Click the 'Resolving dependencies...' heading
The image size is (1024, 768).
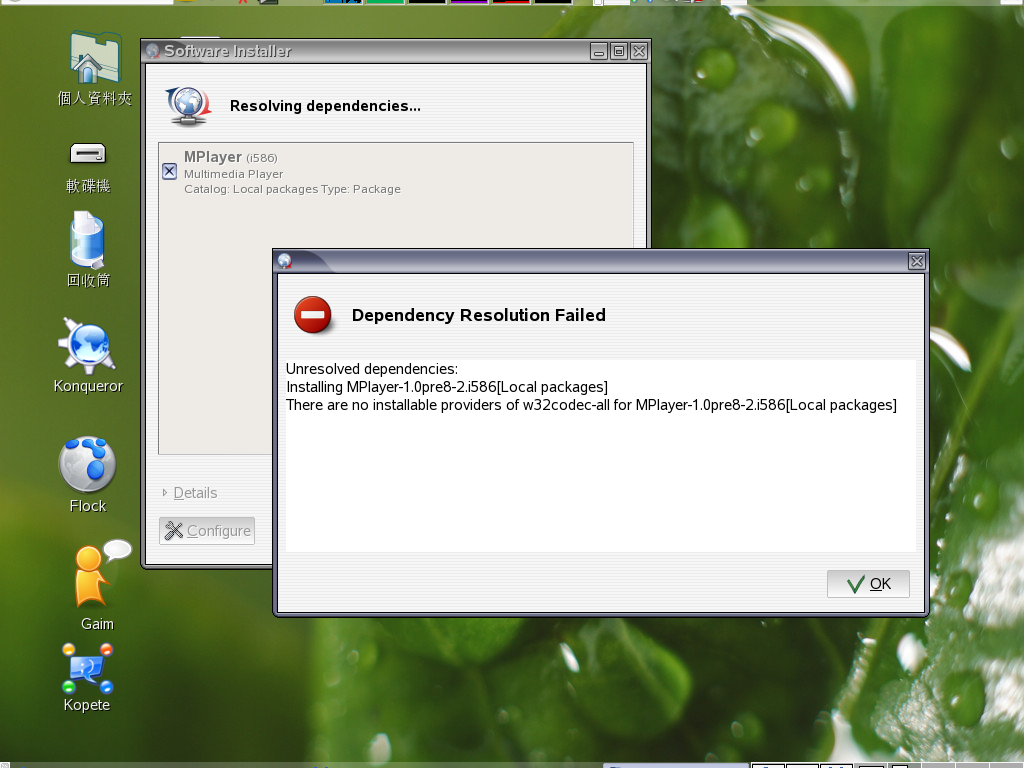point(325,106)
